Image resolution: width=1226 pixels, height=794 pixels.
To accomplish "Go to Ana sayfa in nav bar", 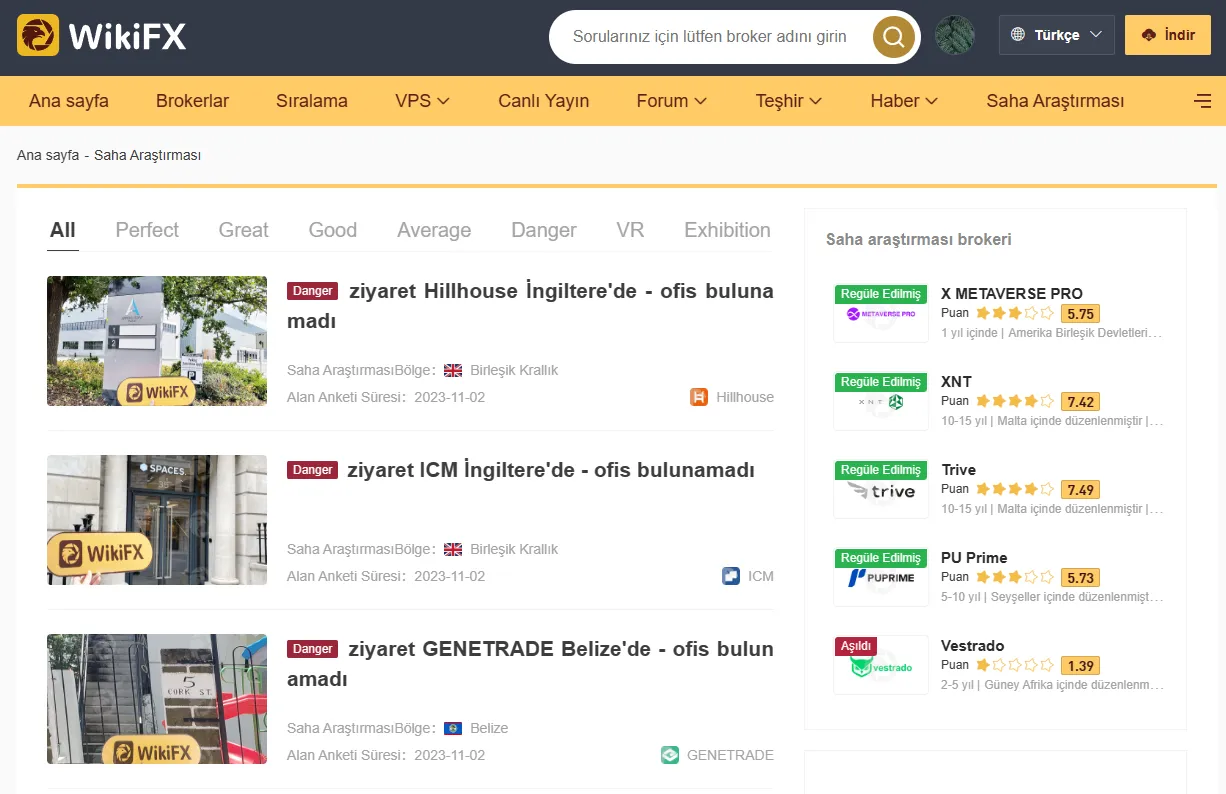I will click(69, 101).
